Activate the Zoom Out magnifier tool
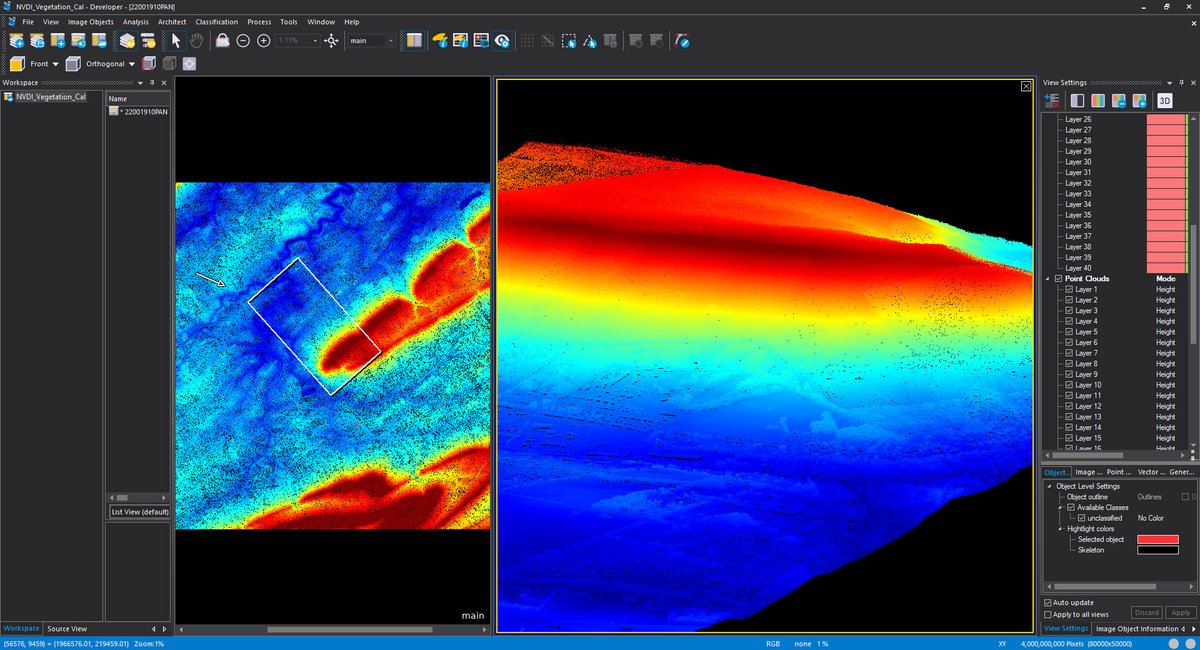Image resolution: width=1200 pixels, height=650 pixels. click(243, 40)
